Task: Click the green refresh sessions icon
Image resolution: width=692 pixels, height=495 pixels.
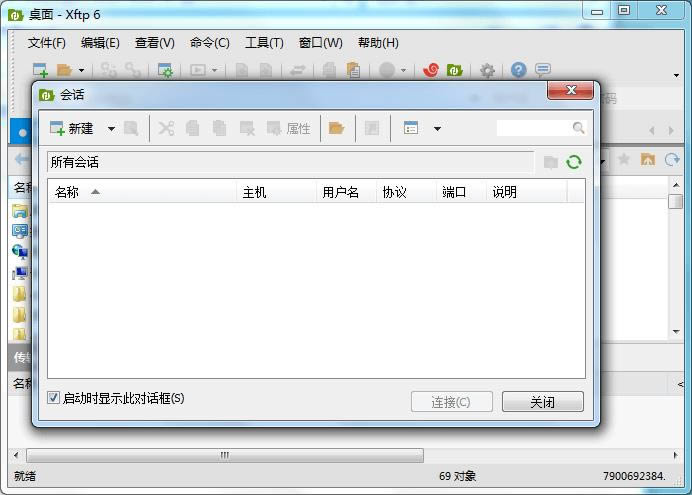Action: [574, 162]
